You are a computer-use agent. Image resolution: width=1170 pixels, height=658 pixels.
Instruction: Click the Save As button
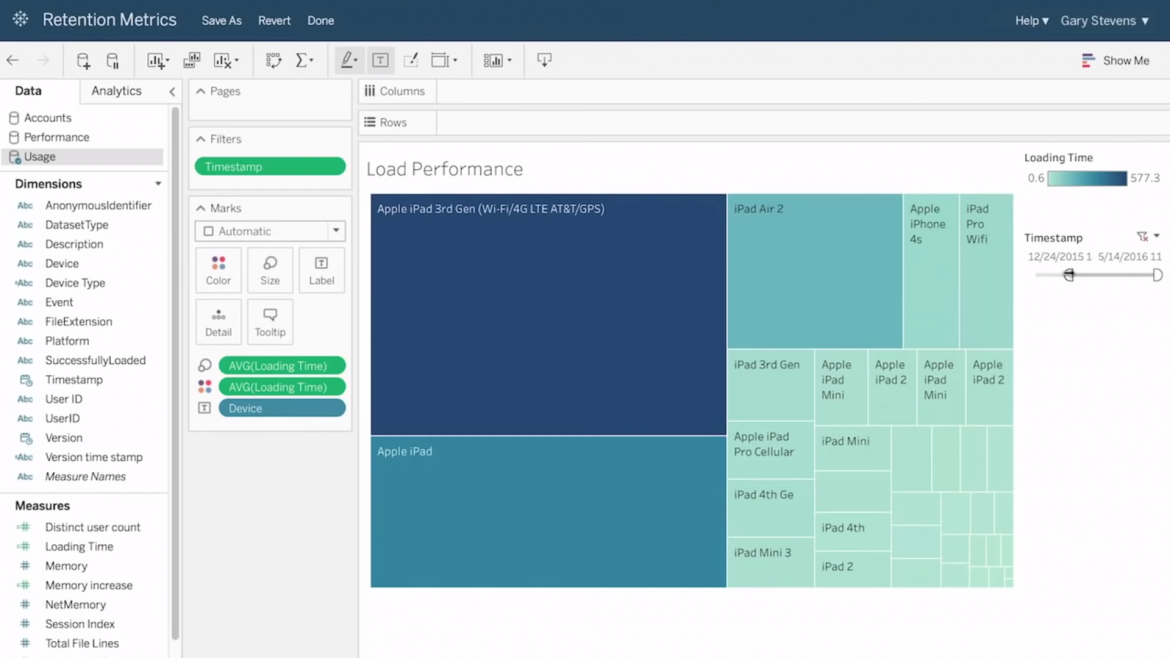coord(221,20)
